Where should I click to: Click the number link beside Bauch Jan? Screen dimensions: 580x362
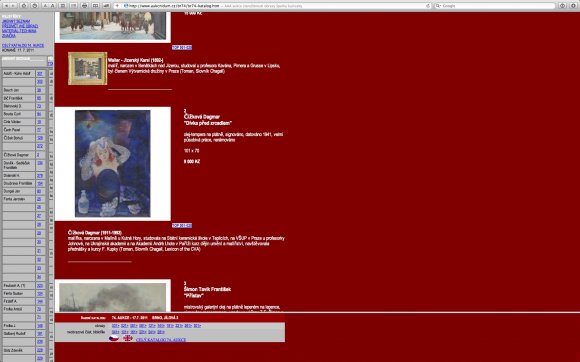click(39, 90)
